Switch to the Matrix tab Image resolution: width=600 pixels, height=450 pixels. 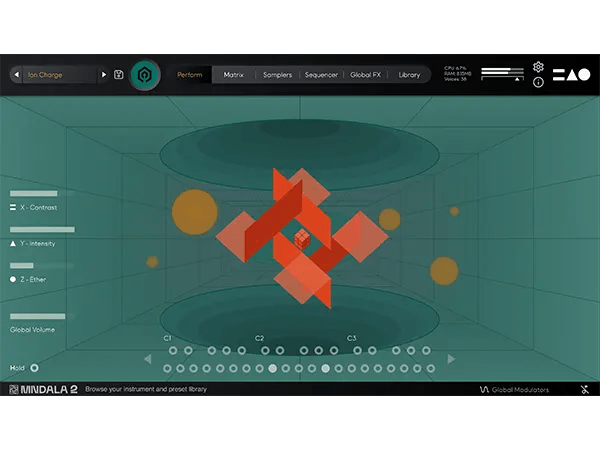click(x=233, y=75)
